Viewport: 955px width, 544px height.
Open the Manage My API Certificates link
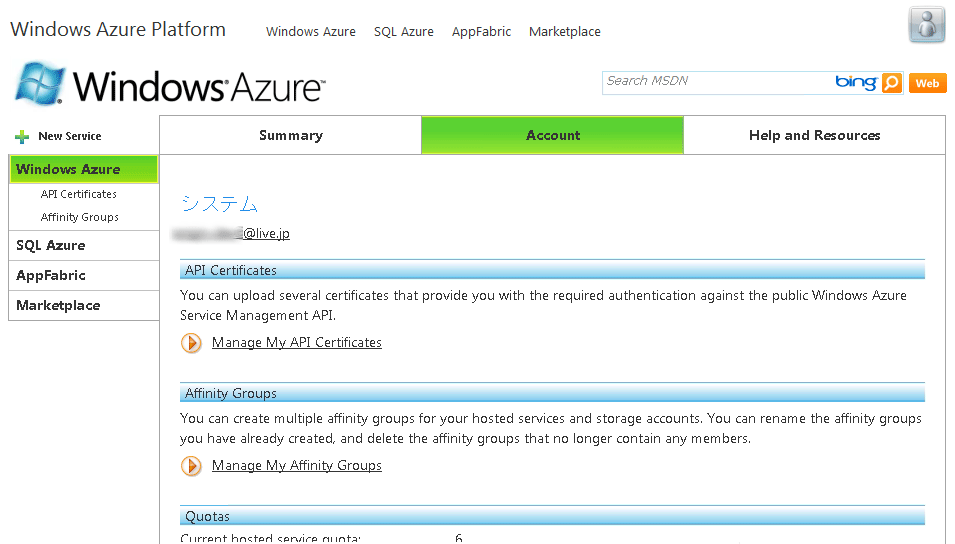click(x=297, y=342)
